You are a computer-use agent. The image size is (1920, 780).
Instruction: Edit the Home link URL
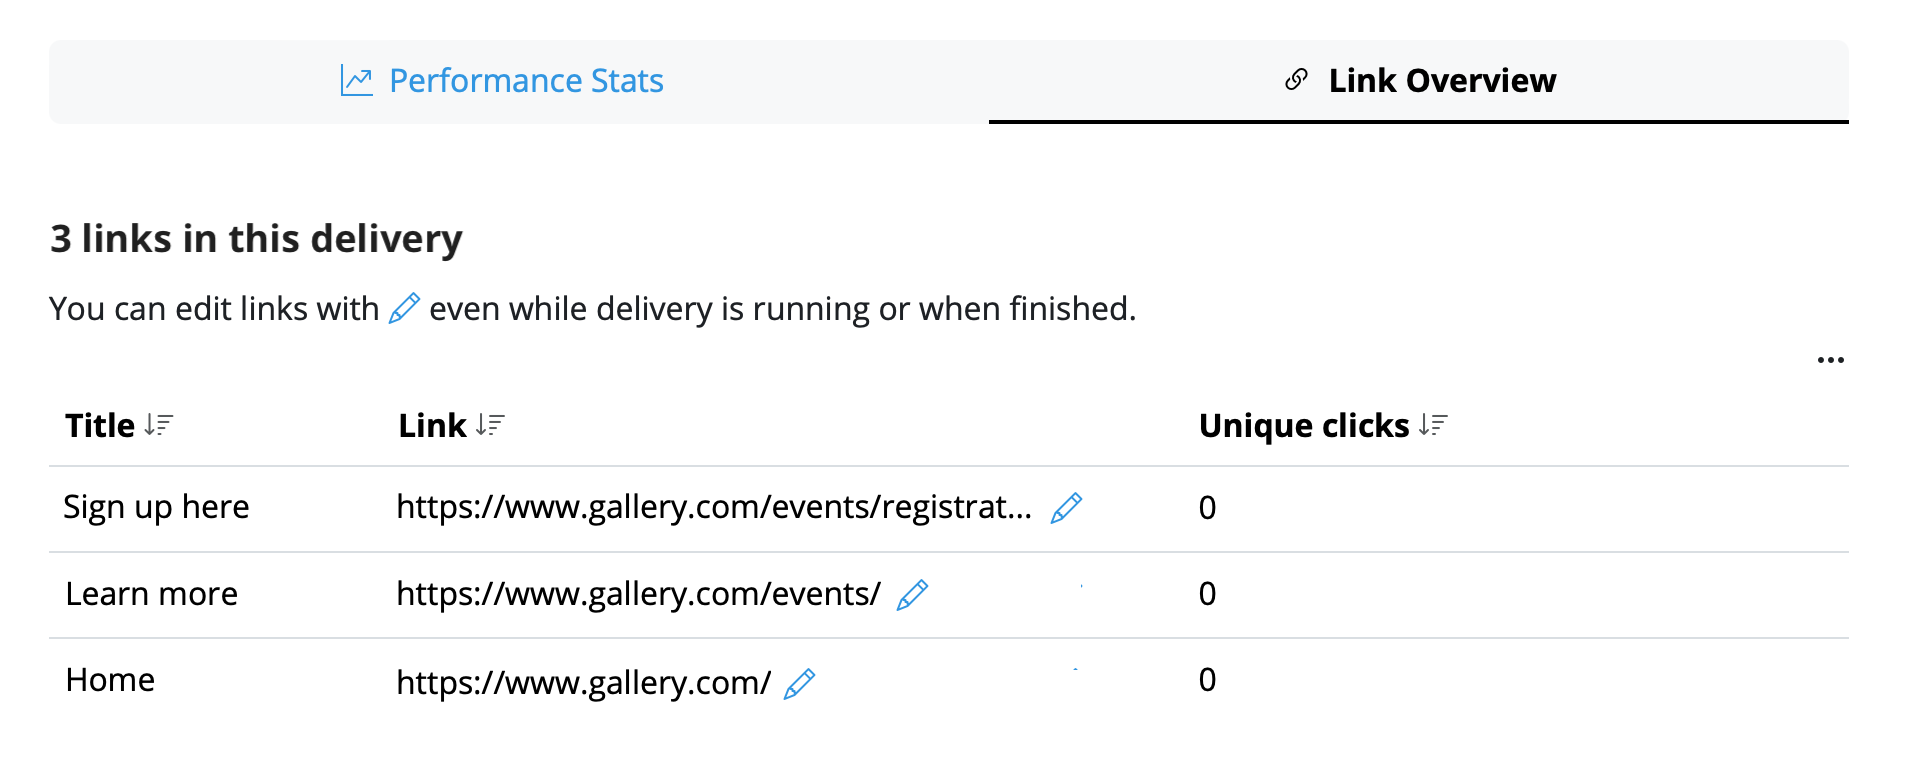[799, 684]
